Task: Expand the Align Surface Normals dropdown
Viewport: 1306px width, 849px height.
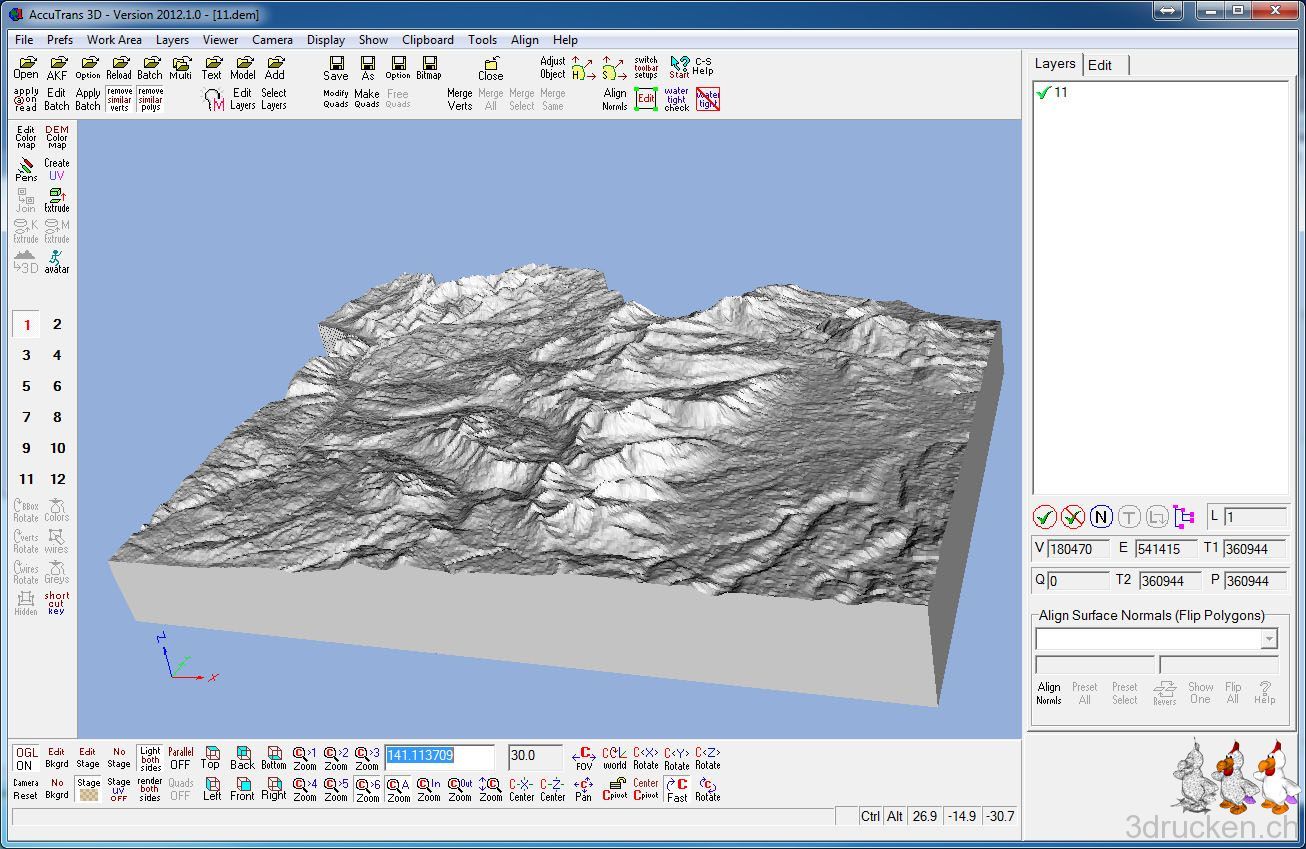Action: point(1269,639)
